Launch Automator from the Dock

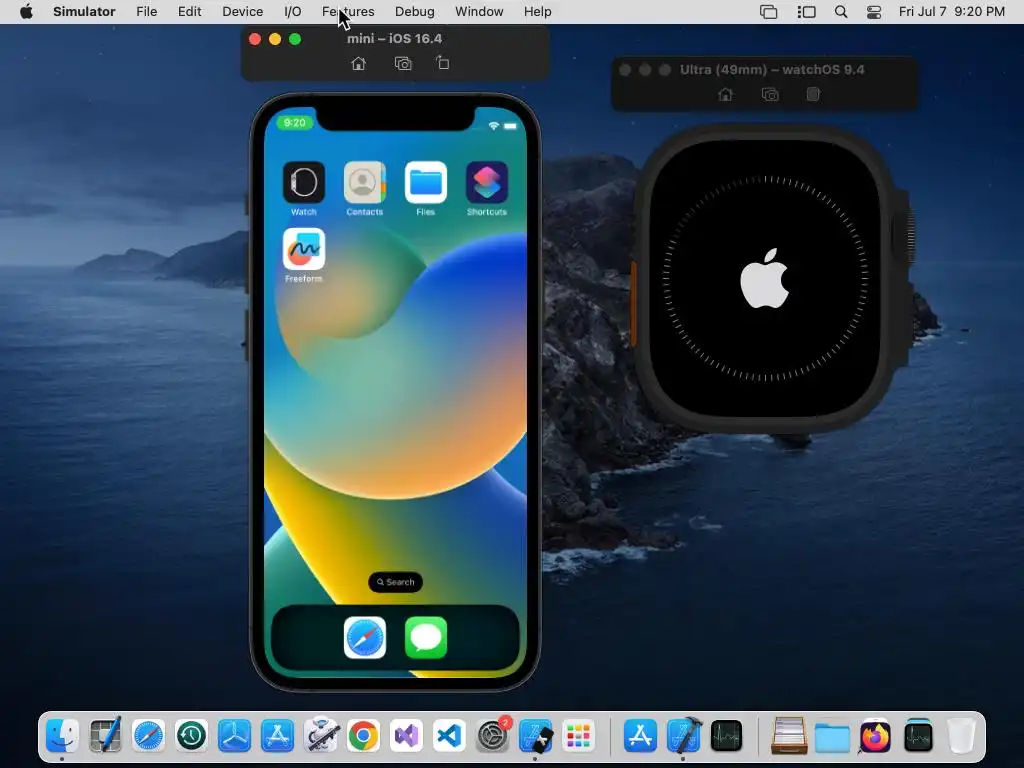point(321,736)
